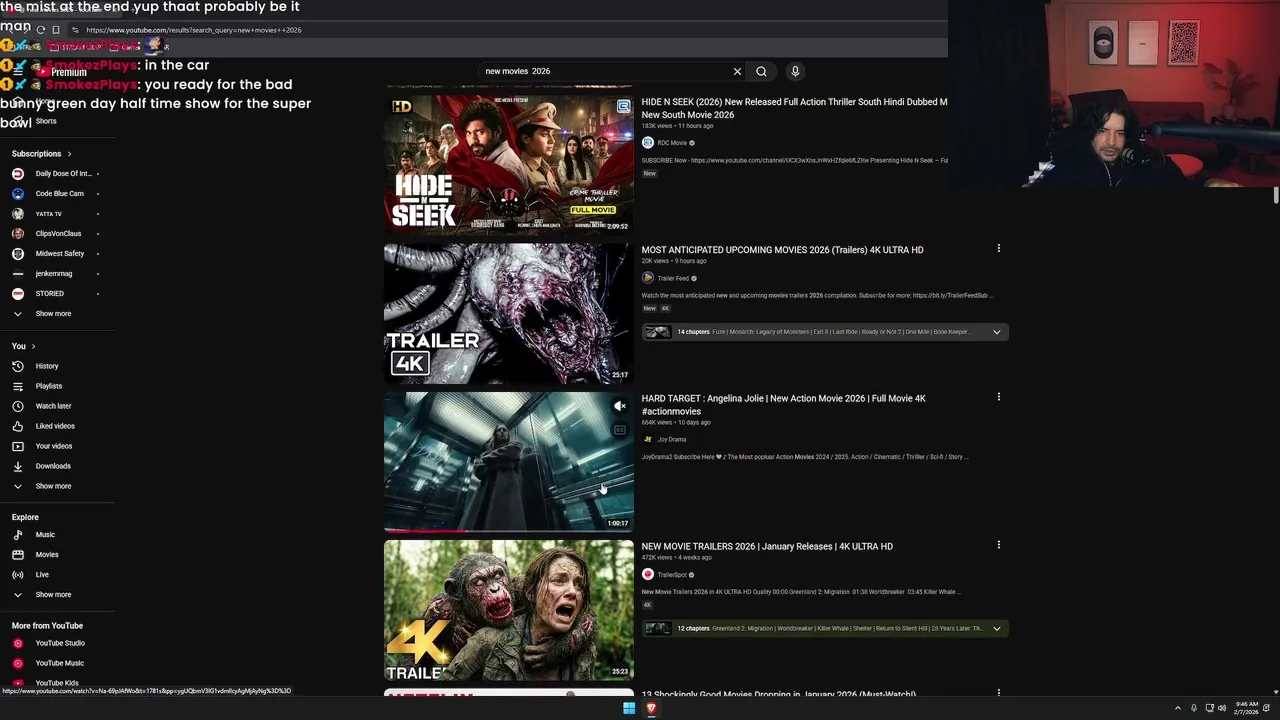The width and height of the screenshot is (1280, 720).
Task: Click the Brave browser taskbar icon
Action: pos(651,708)
